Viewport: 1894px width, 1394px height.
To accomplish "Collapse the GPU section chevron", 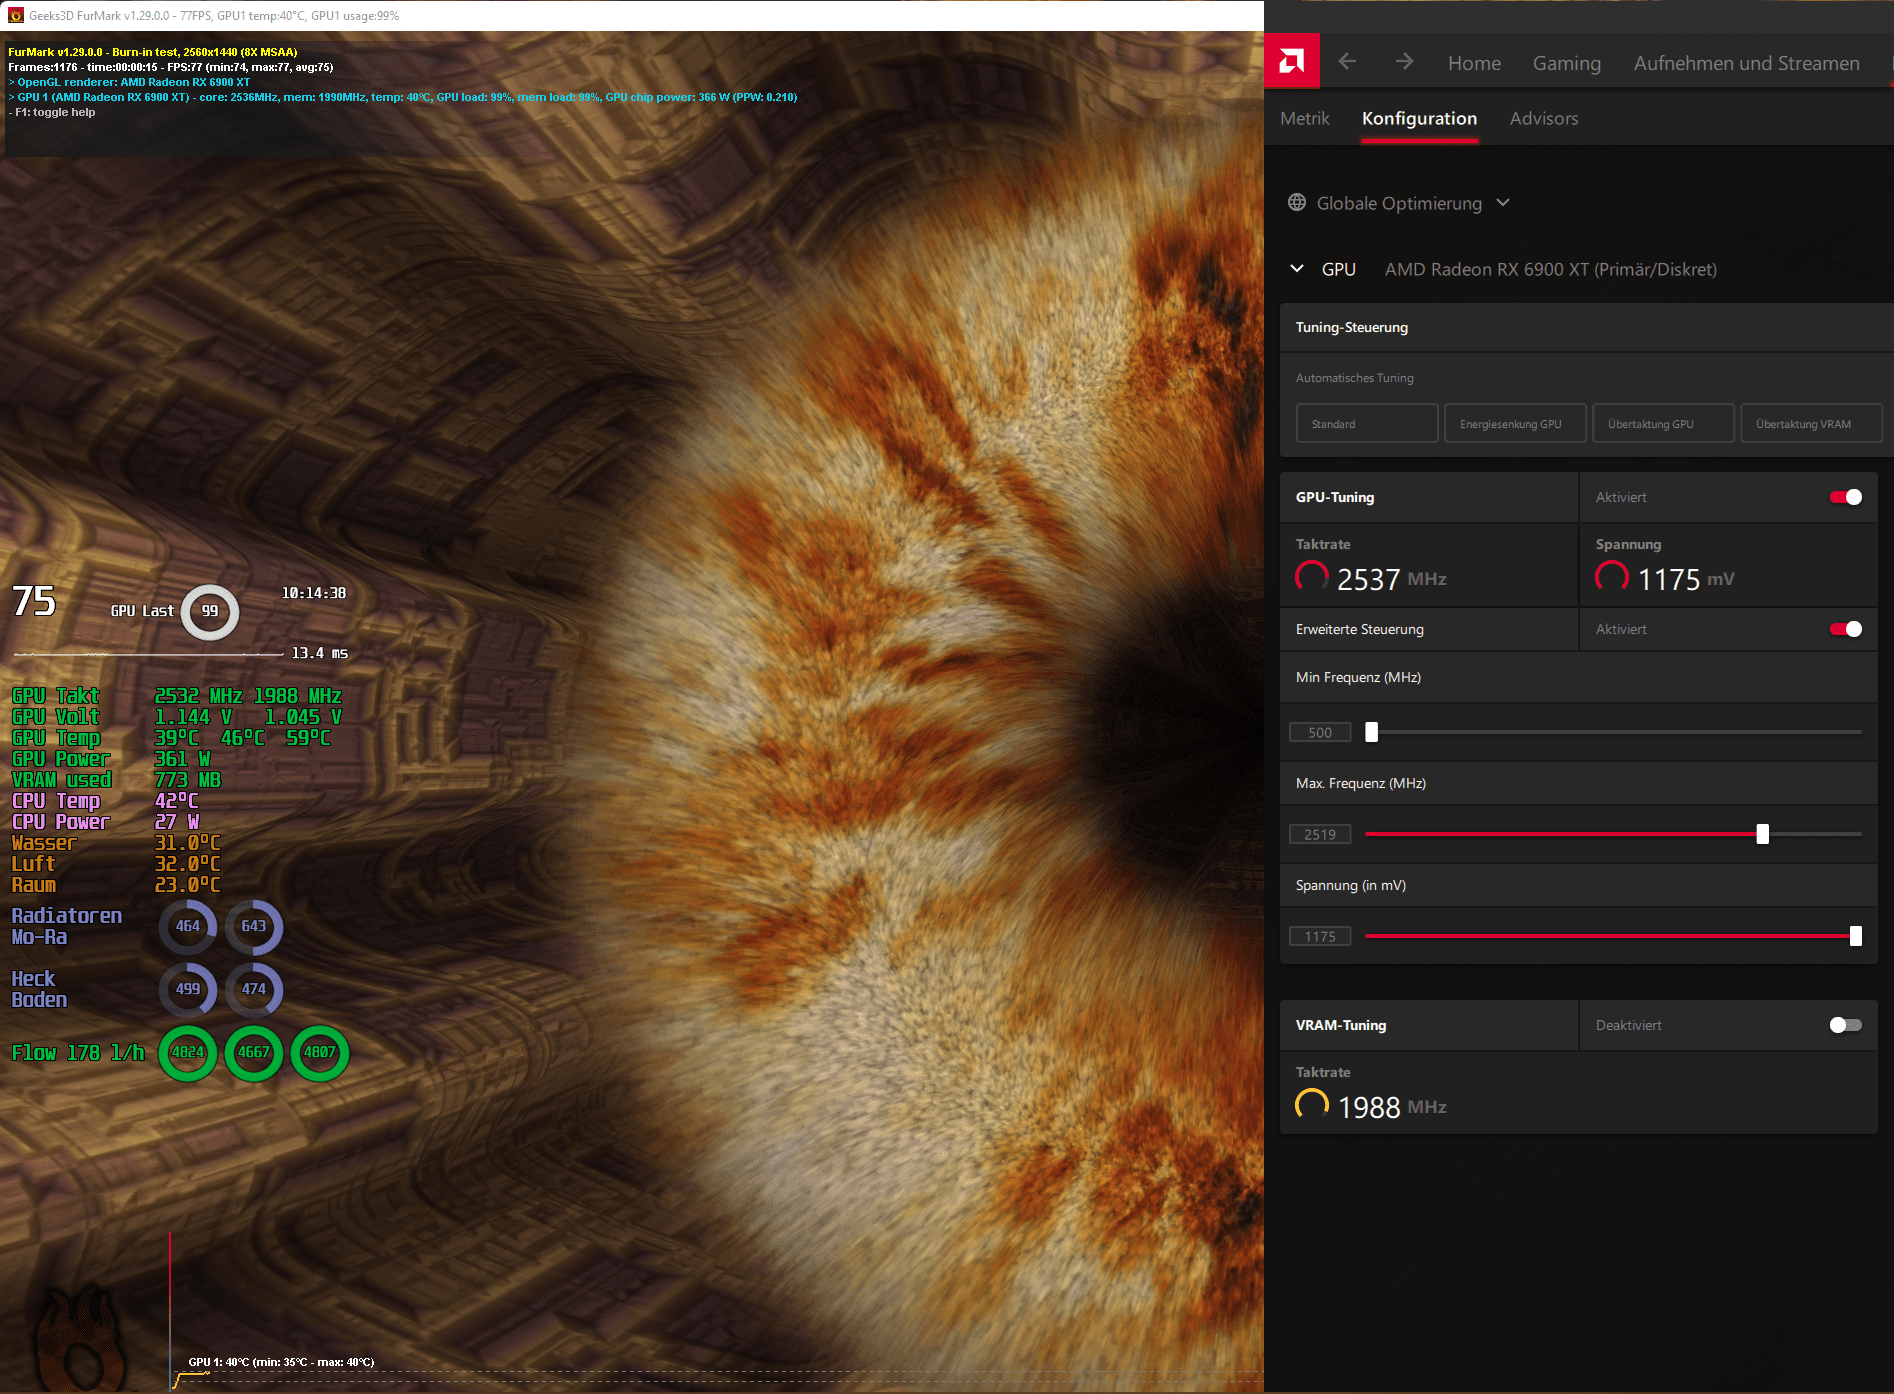I will tap(1297, 269).
